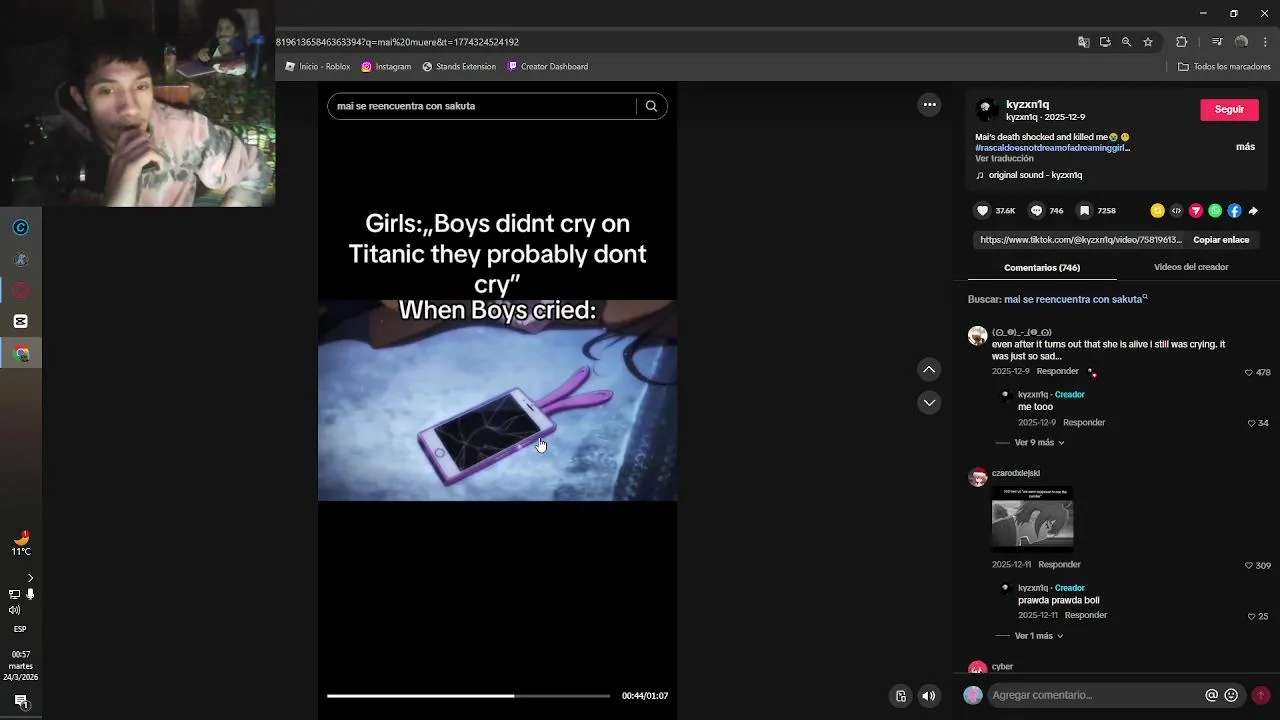
Task: Get the embed code icon
Action: coord(1176,211)
